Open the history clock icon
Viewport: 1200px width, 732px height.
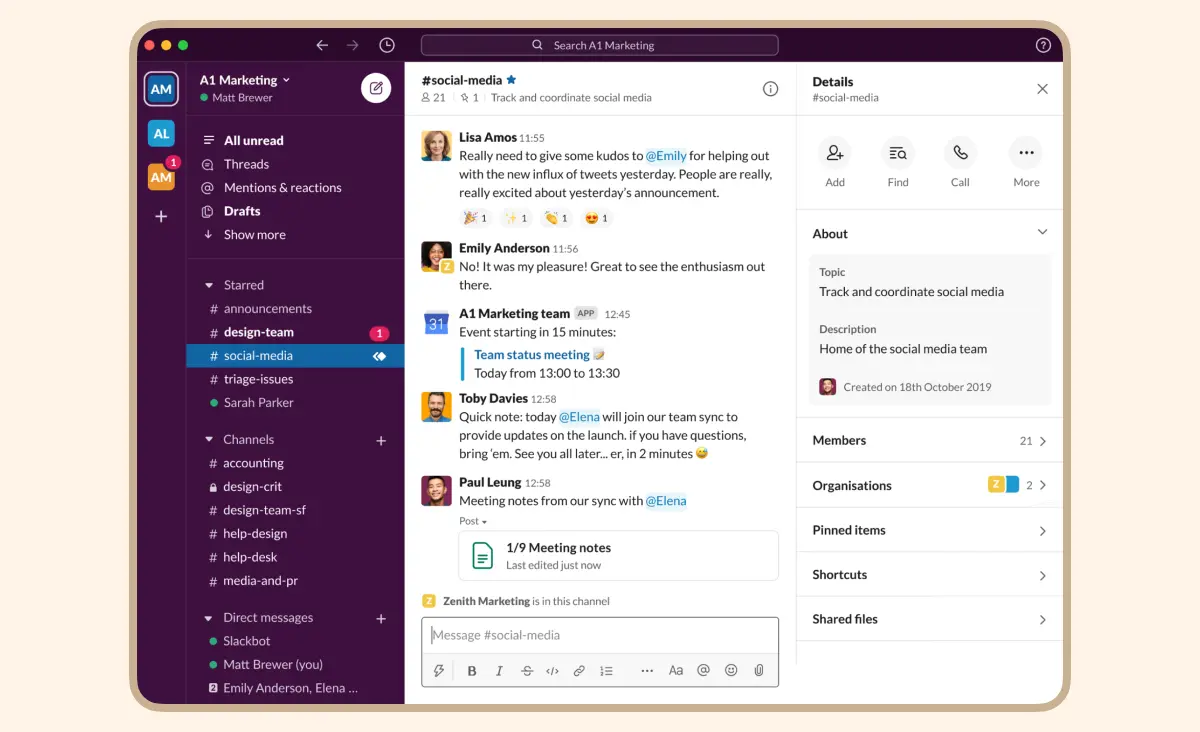tap(387, 45)
